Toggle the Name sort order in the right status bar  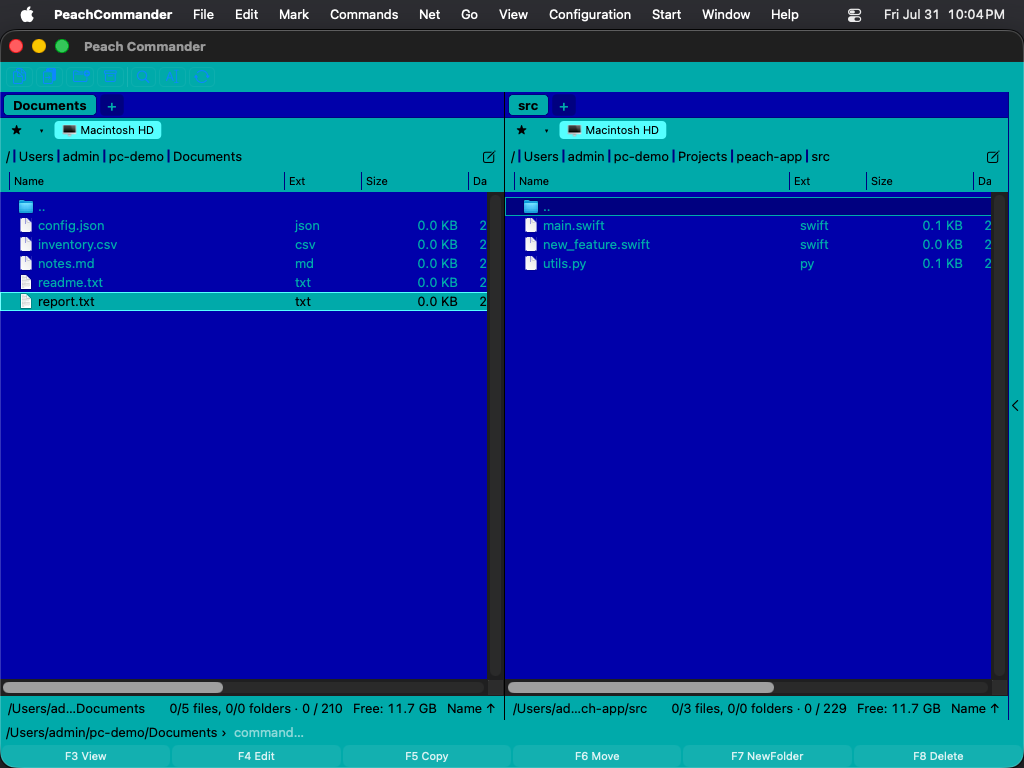(x=975, y=709)
